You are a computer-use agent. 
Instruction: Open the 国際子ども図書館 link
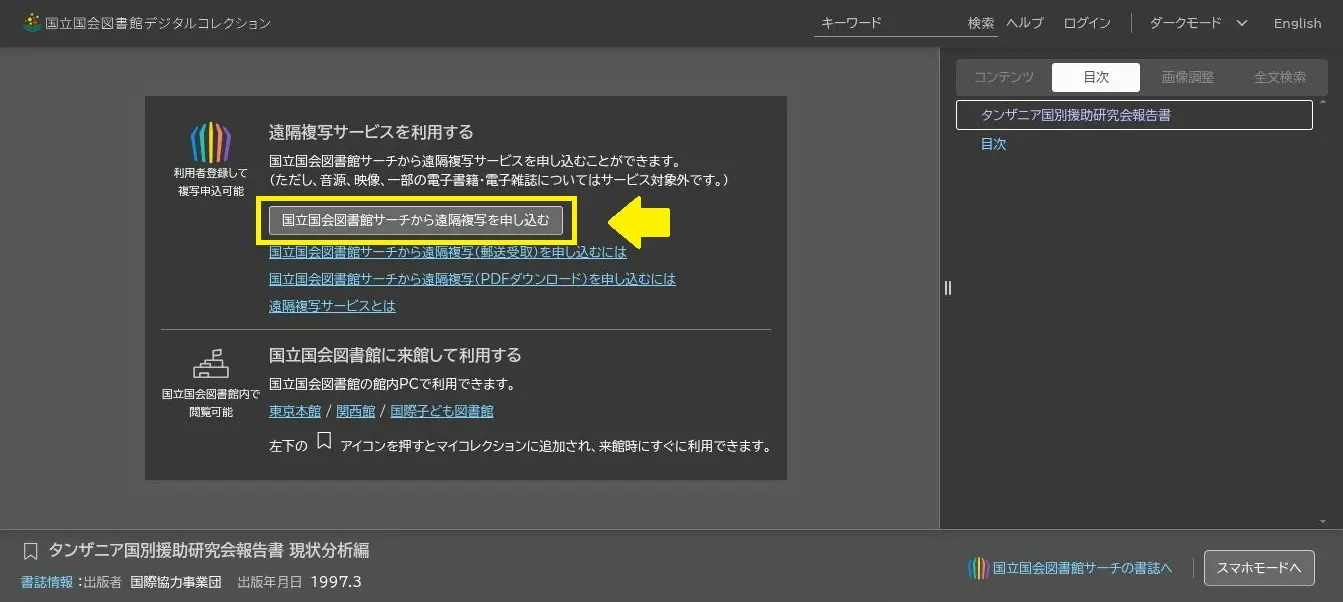(441, 411)
